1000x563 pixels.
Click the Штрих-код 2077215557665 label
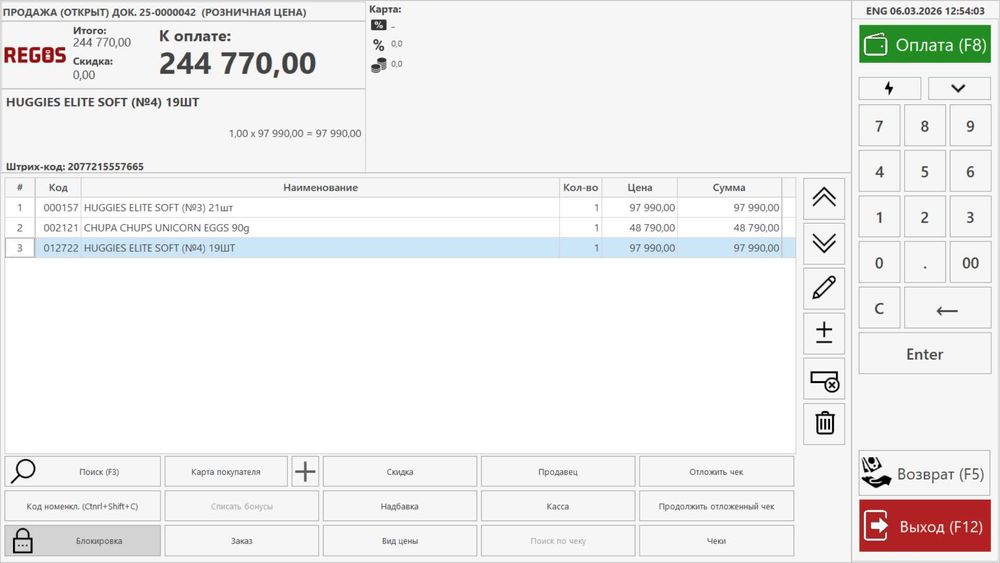pyautogui.click(x=75, y=166)
